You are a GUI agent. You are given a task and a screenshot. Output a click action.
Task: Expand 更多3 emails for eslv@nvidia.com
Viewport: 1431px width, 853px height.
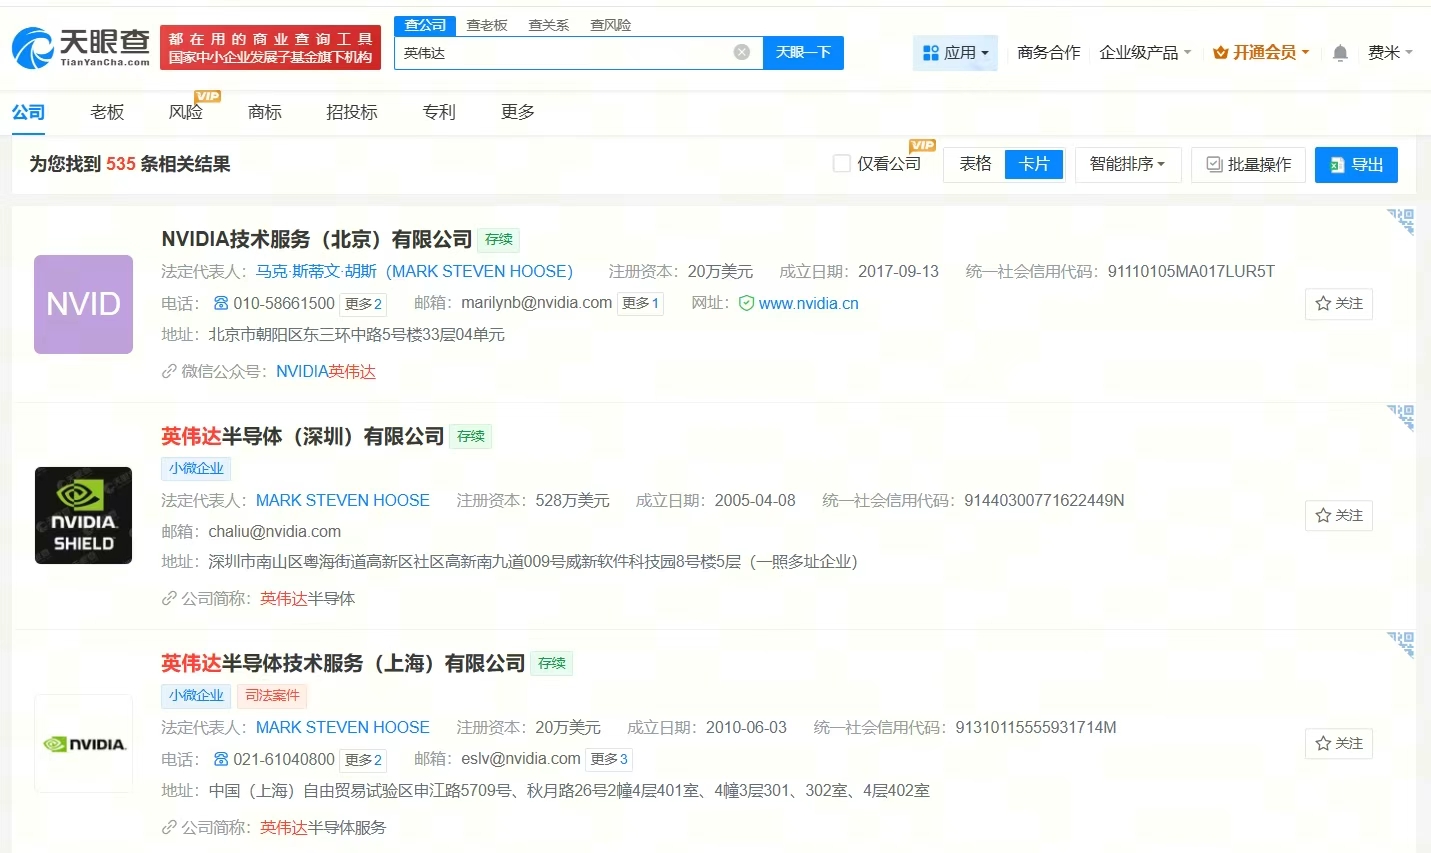[609, 759]
